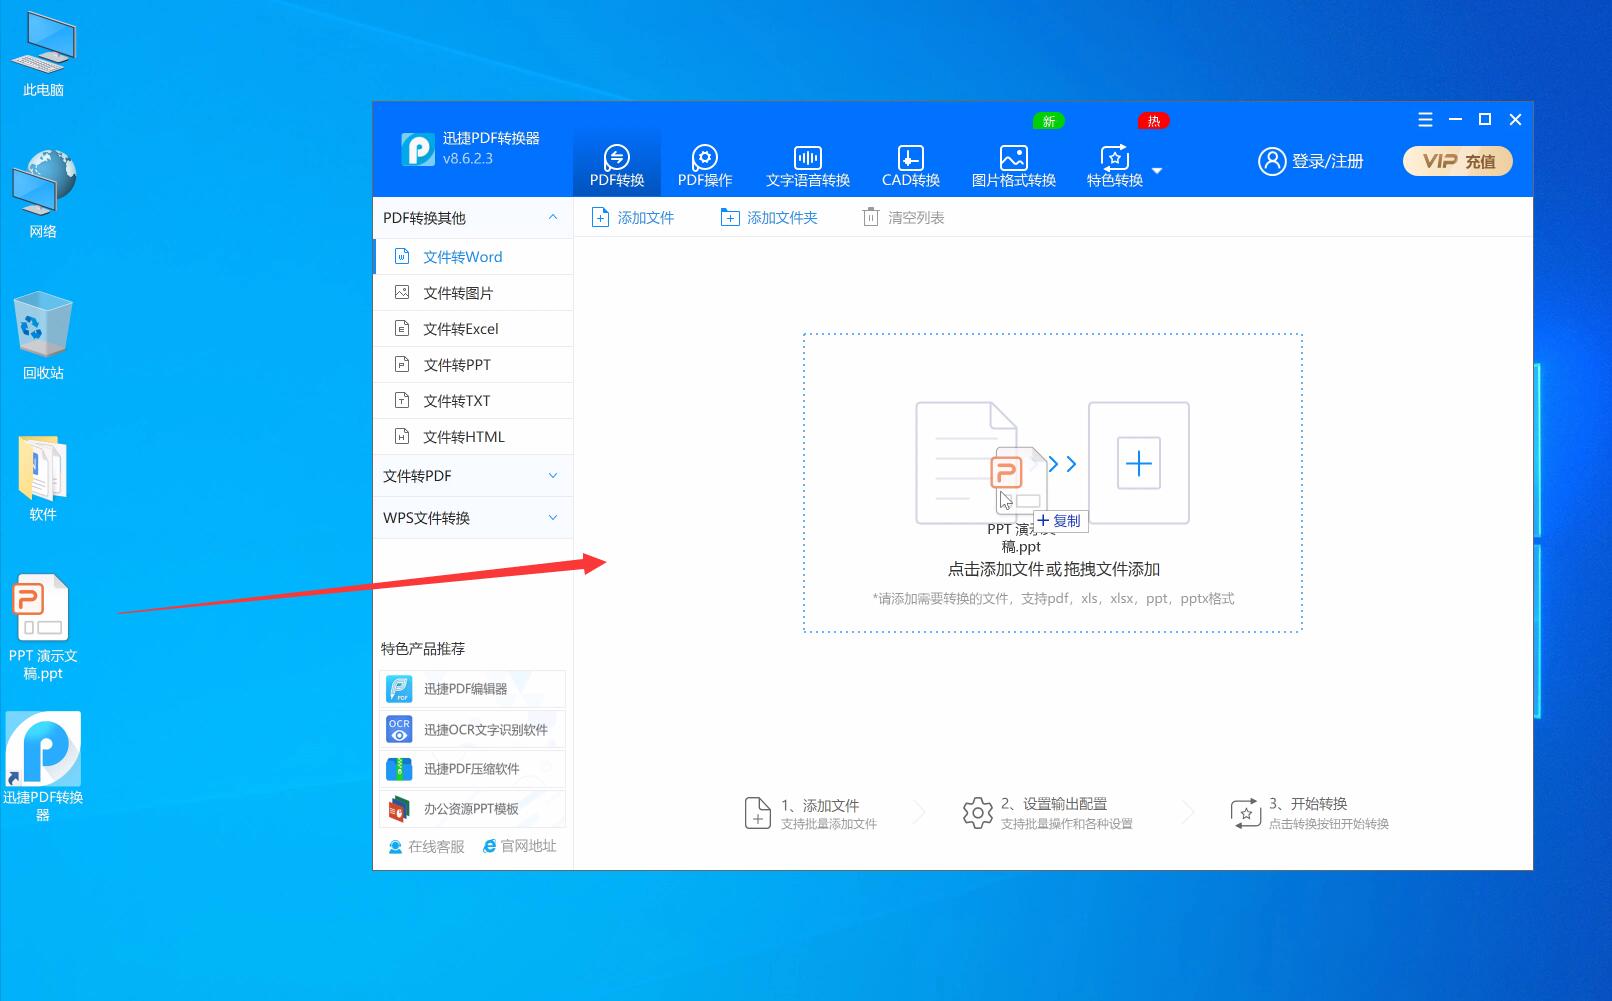Expand the 文件转PDF section
This screenshot has width=1612, height=1001.
point(473,476)
